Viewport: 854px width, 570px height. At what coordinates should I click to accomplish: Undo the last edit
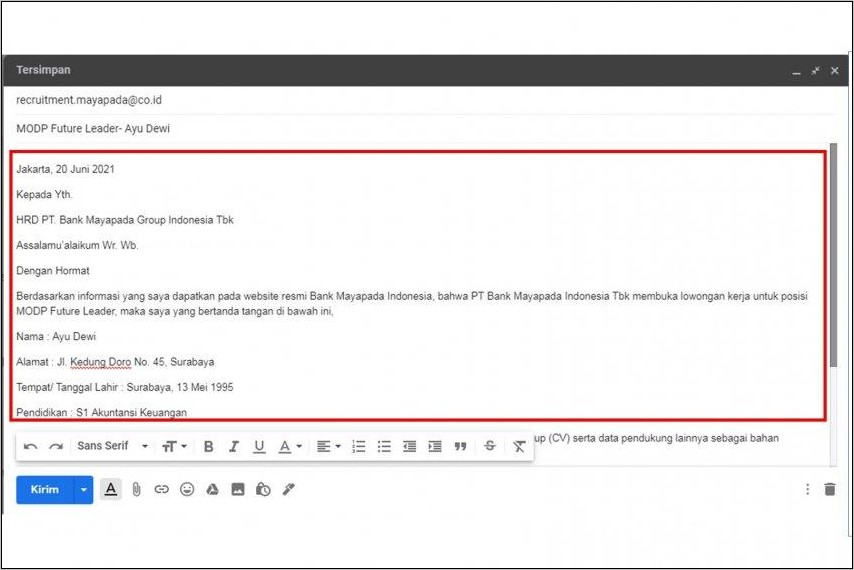[30, 446]
